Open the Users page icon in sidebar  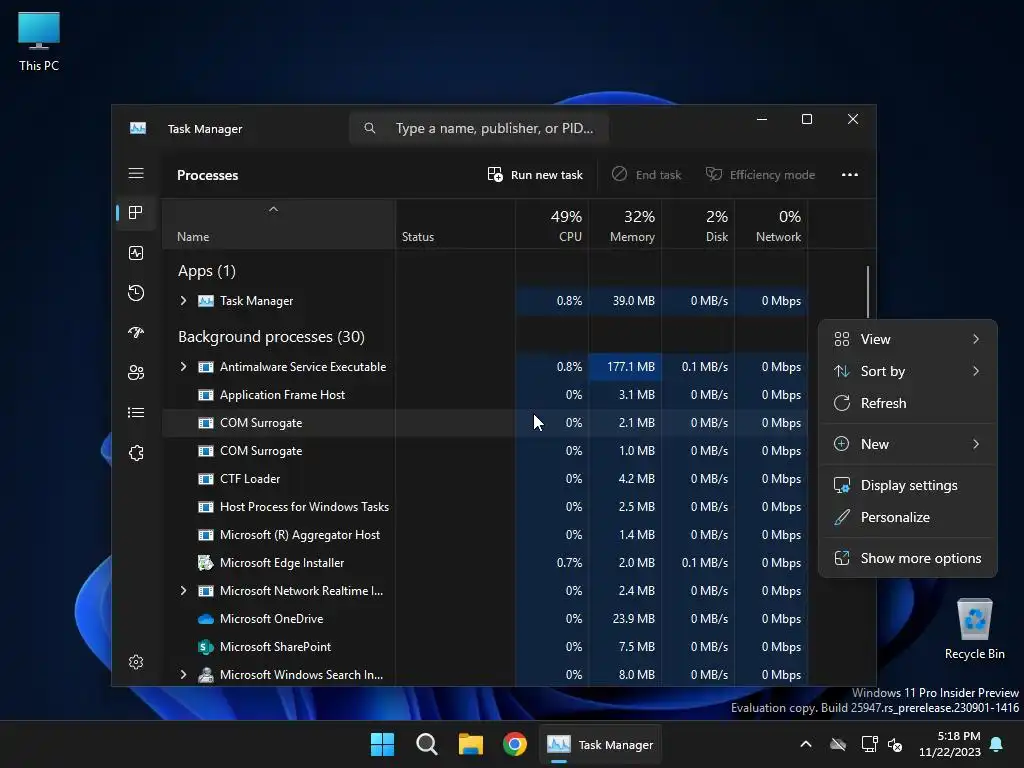[x=136, y=372]
